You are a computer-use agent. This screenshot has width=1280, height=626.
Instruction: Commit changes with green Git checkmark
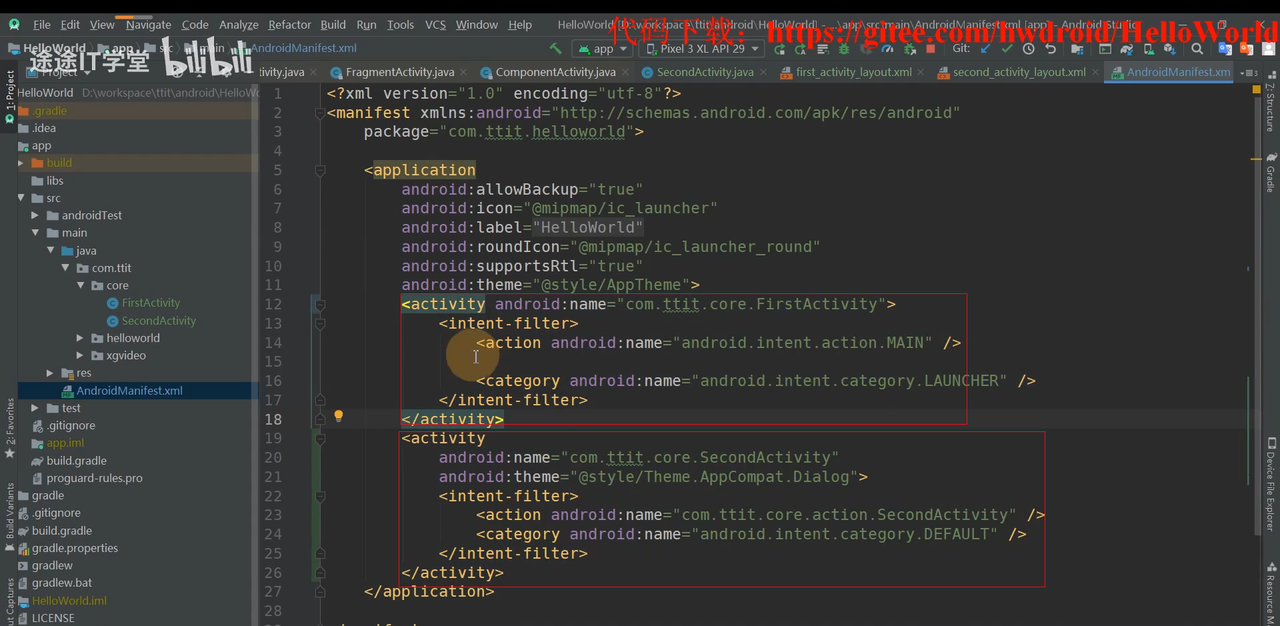[x=1007, y=48]
